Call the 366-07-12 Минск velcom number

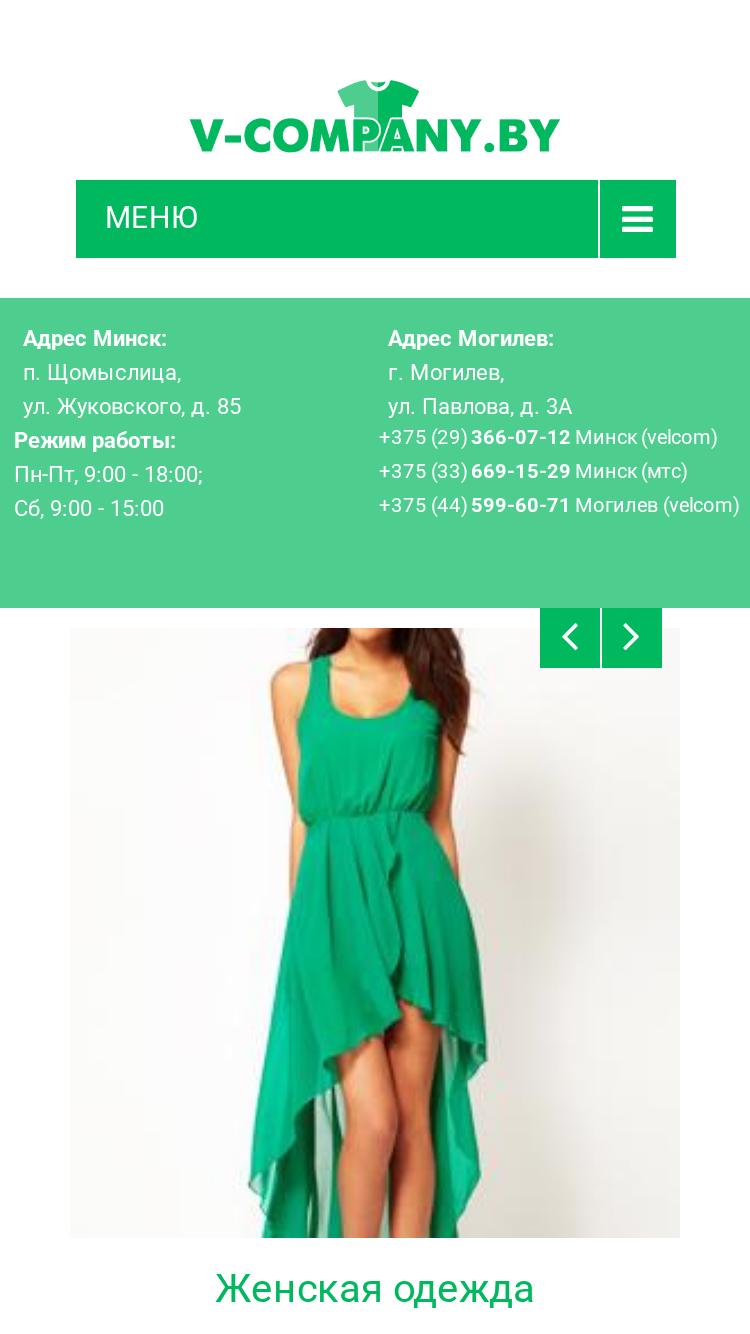(548, 437)
